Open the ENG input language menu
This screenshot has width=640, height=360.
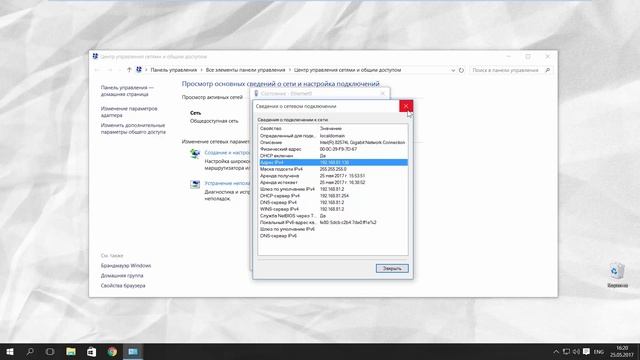point(599,351)
